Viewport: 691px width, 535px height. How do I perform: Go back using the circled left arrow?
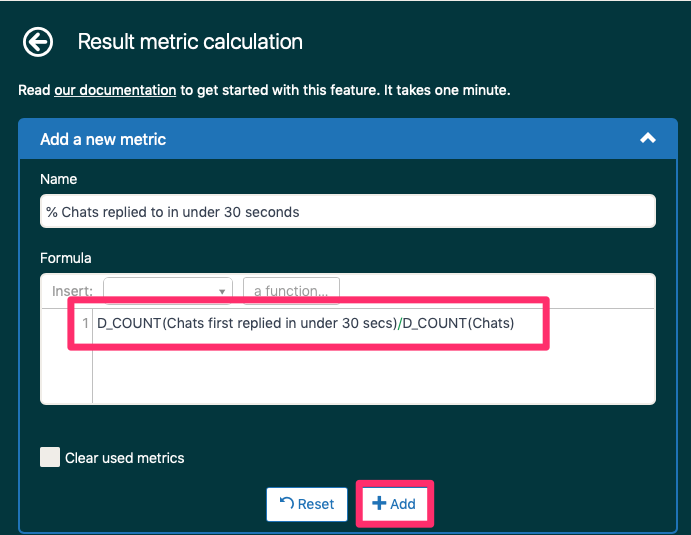point(38,42)
